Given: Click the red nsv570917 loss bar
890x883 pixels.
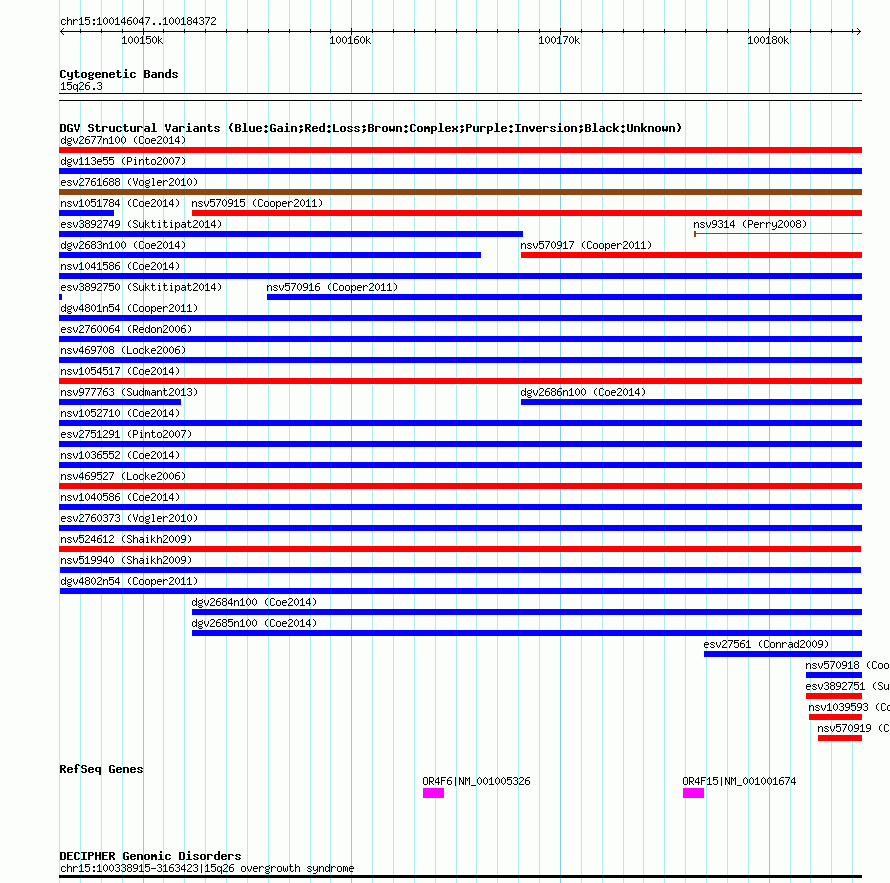Looking at the screenshot, I should pyautogui.click(x=691, y=255).
